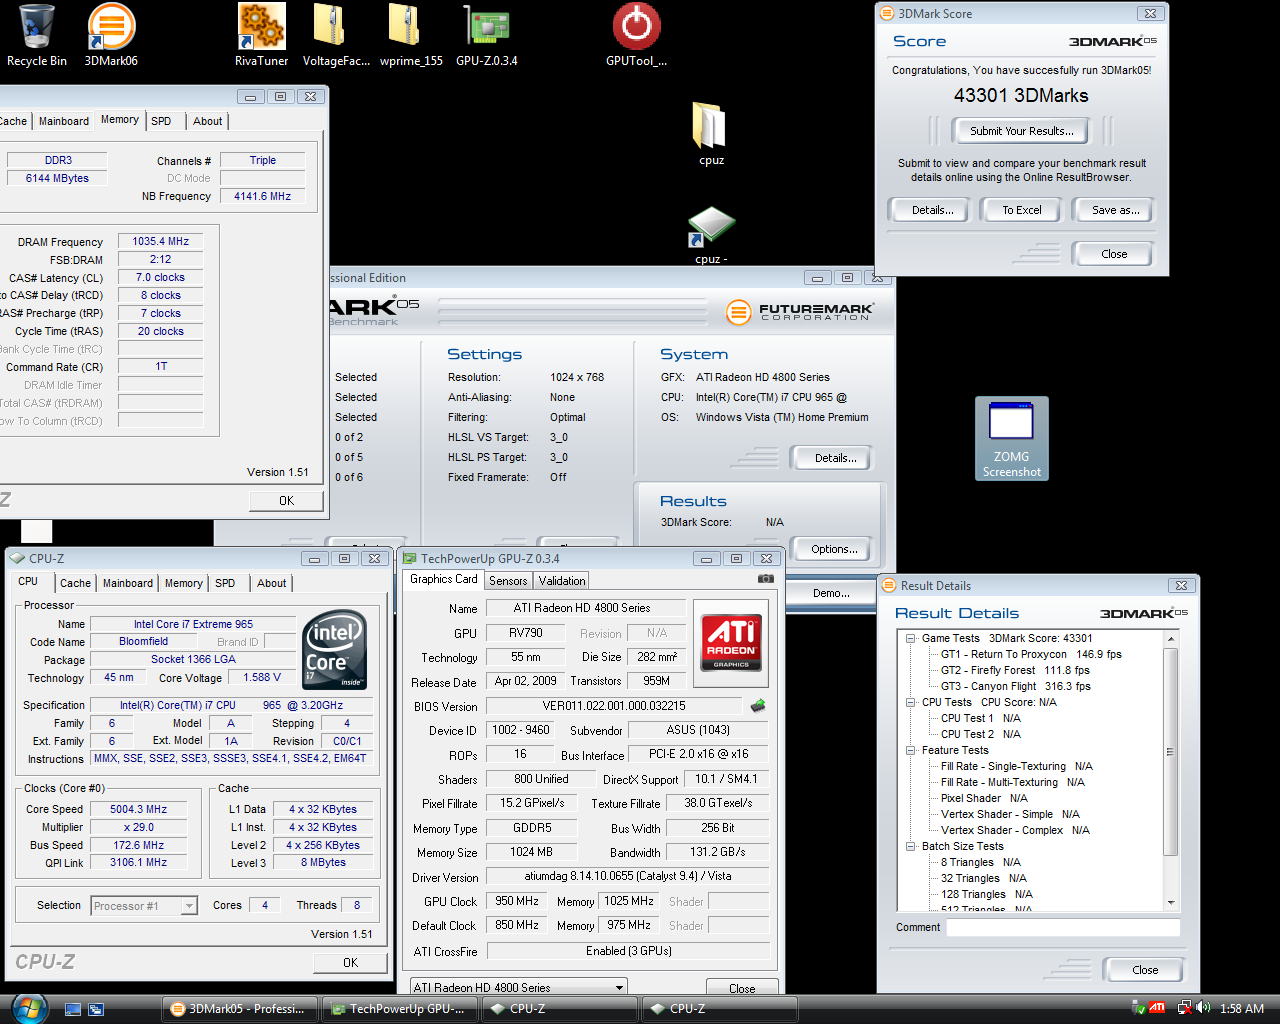This screenshot has height=1024, width=1280.
Task: Switch to the Validation tab in GPU-Z
Action: 562,581
